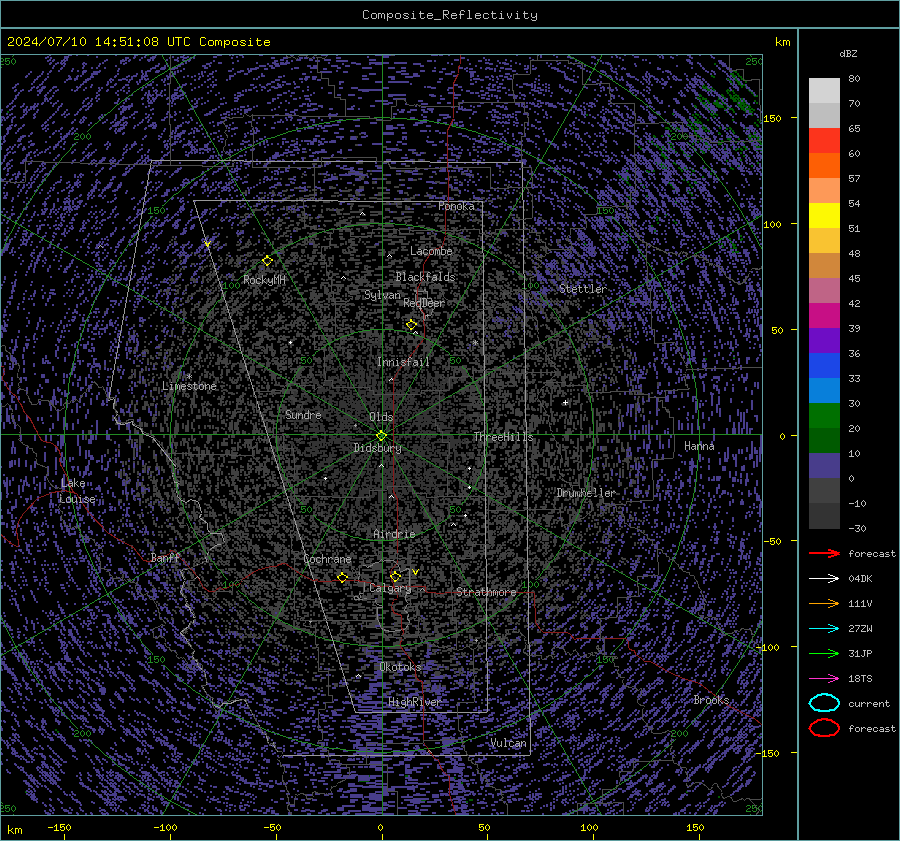This screenshot has width=900, height=841.
Task: Click the yellow V marker northeast of Calgary
Action: [x=415, y=572]
